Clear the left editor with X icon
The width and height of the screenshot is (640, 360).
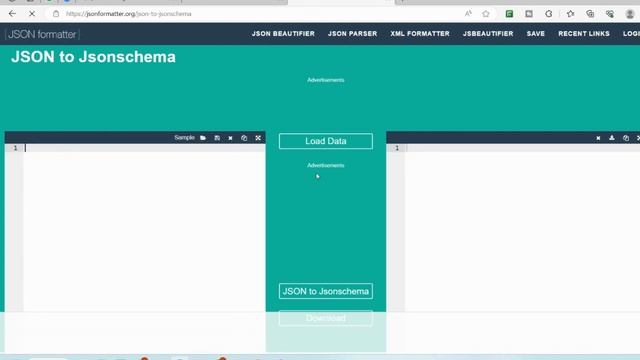(230, 138)
